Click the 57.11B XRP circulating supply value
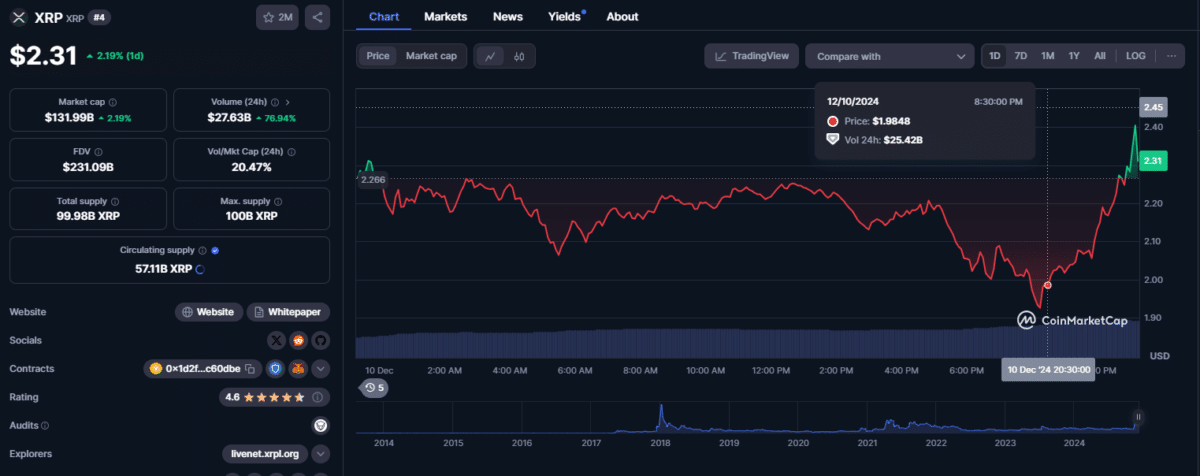1200x476 pixels. point(163,269)
